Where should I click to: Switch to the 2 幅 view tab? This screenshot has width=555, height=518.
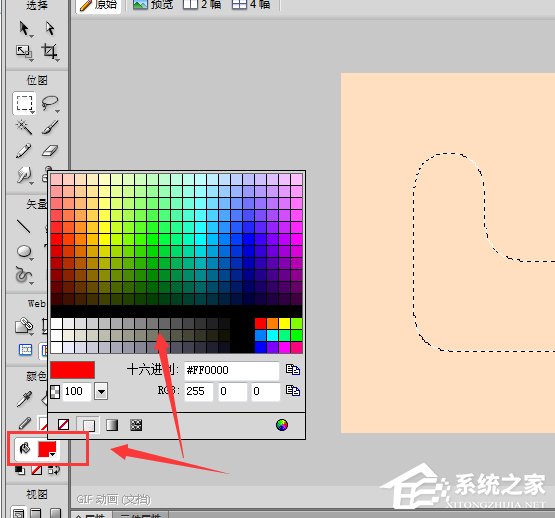coord(202,4)
